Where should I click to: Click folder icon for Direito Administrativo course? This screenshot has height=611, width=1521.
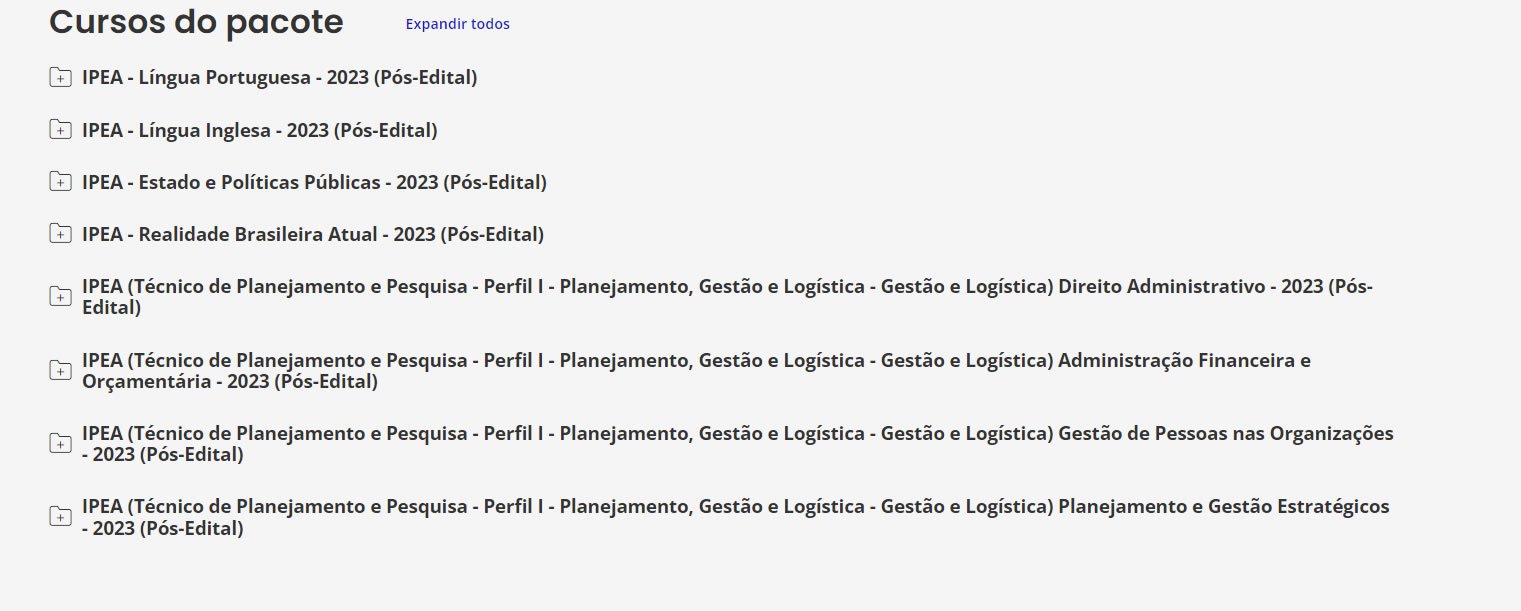(x=60, y=297)
